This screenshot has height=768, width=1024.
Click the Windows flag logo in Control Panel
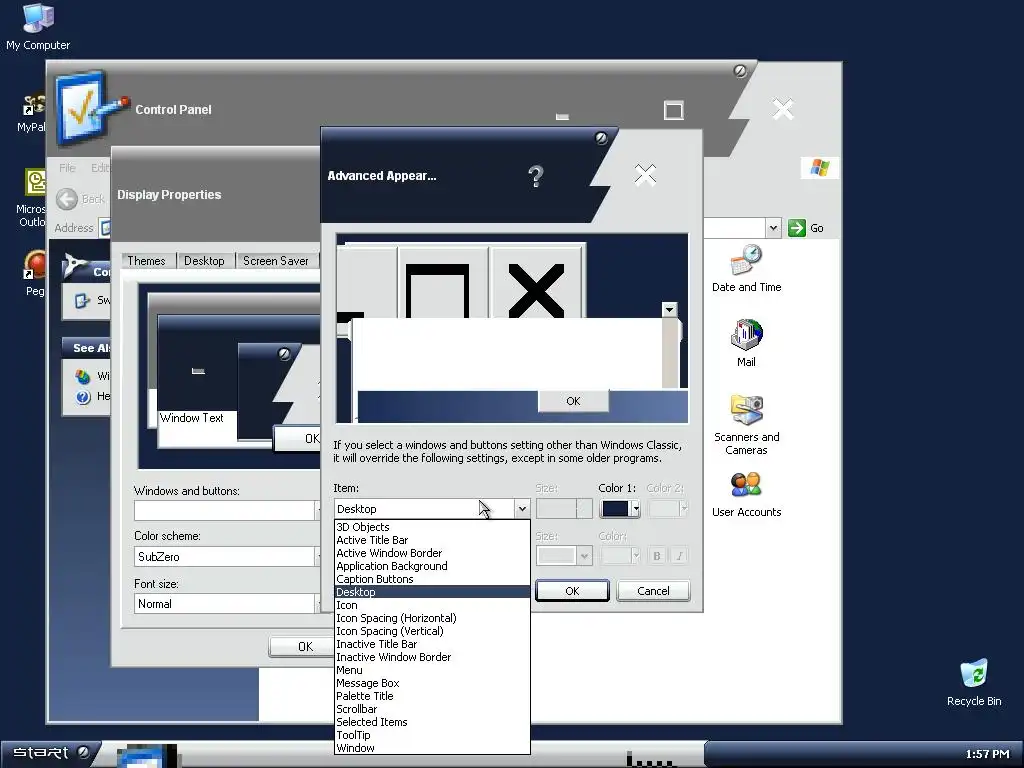coord(820,168)
